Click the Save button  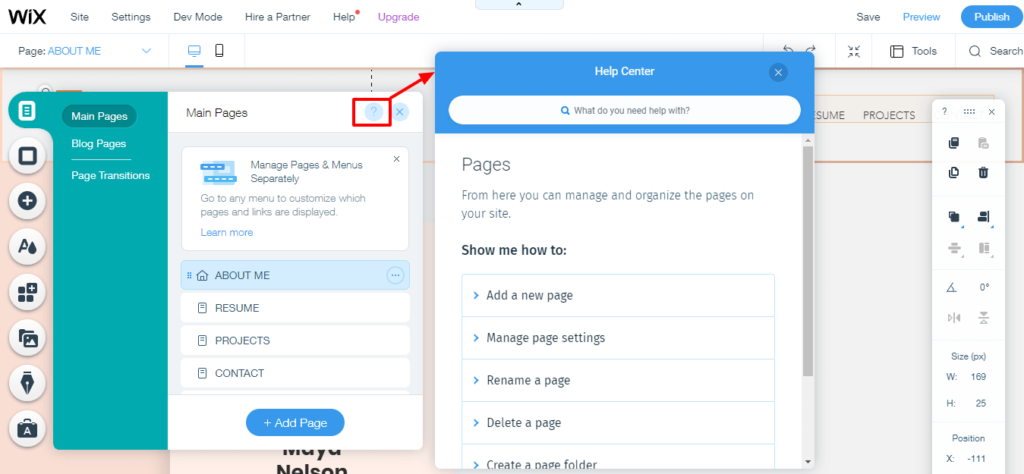click(x=868, y=17)
